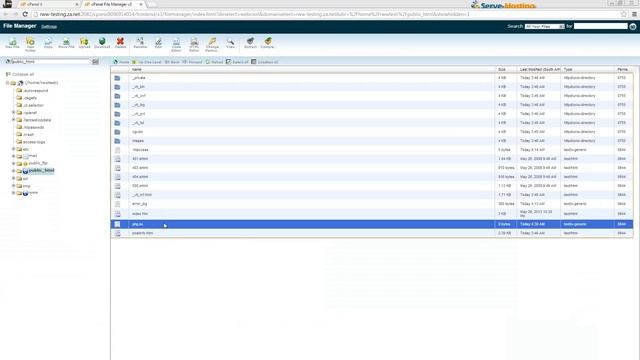Image resolution: width=640 pixels, height=360 pixels.
Task: Collapse the /home root tree node
Action: coord(7,83)
